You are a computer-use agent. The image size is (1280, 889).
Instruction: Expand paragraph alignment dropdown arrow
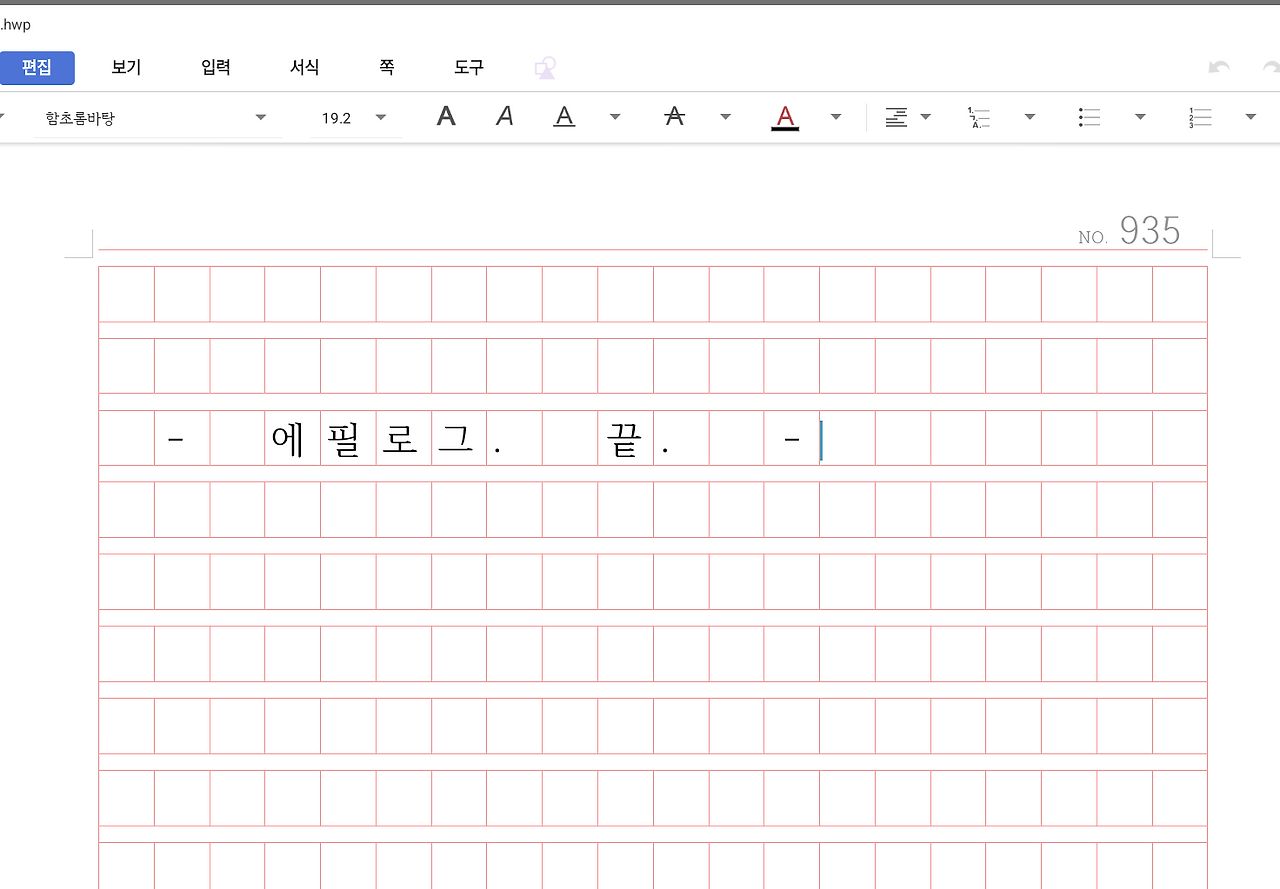926,117
